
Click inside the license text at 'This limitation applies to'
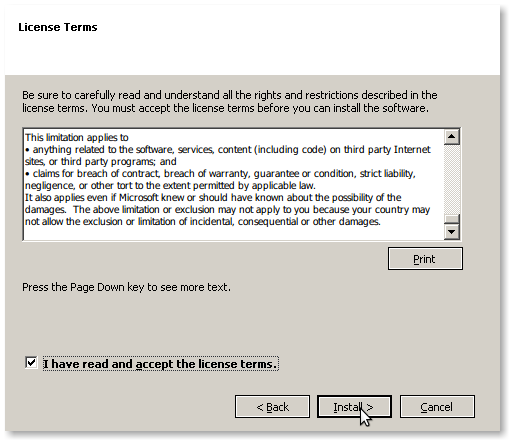77,138
